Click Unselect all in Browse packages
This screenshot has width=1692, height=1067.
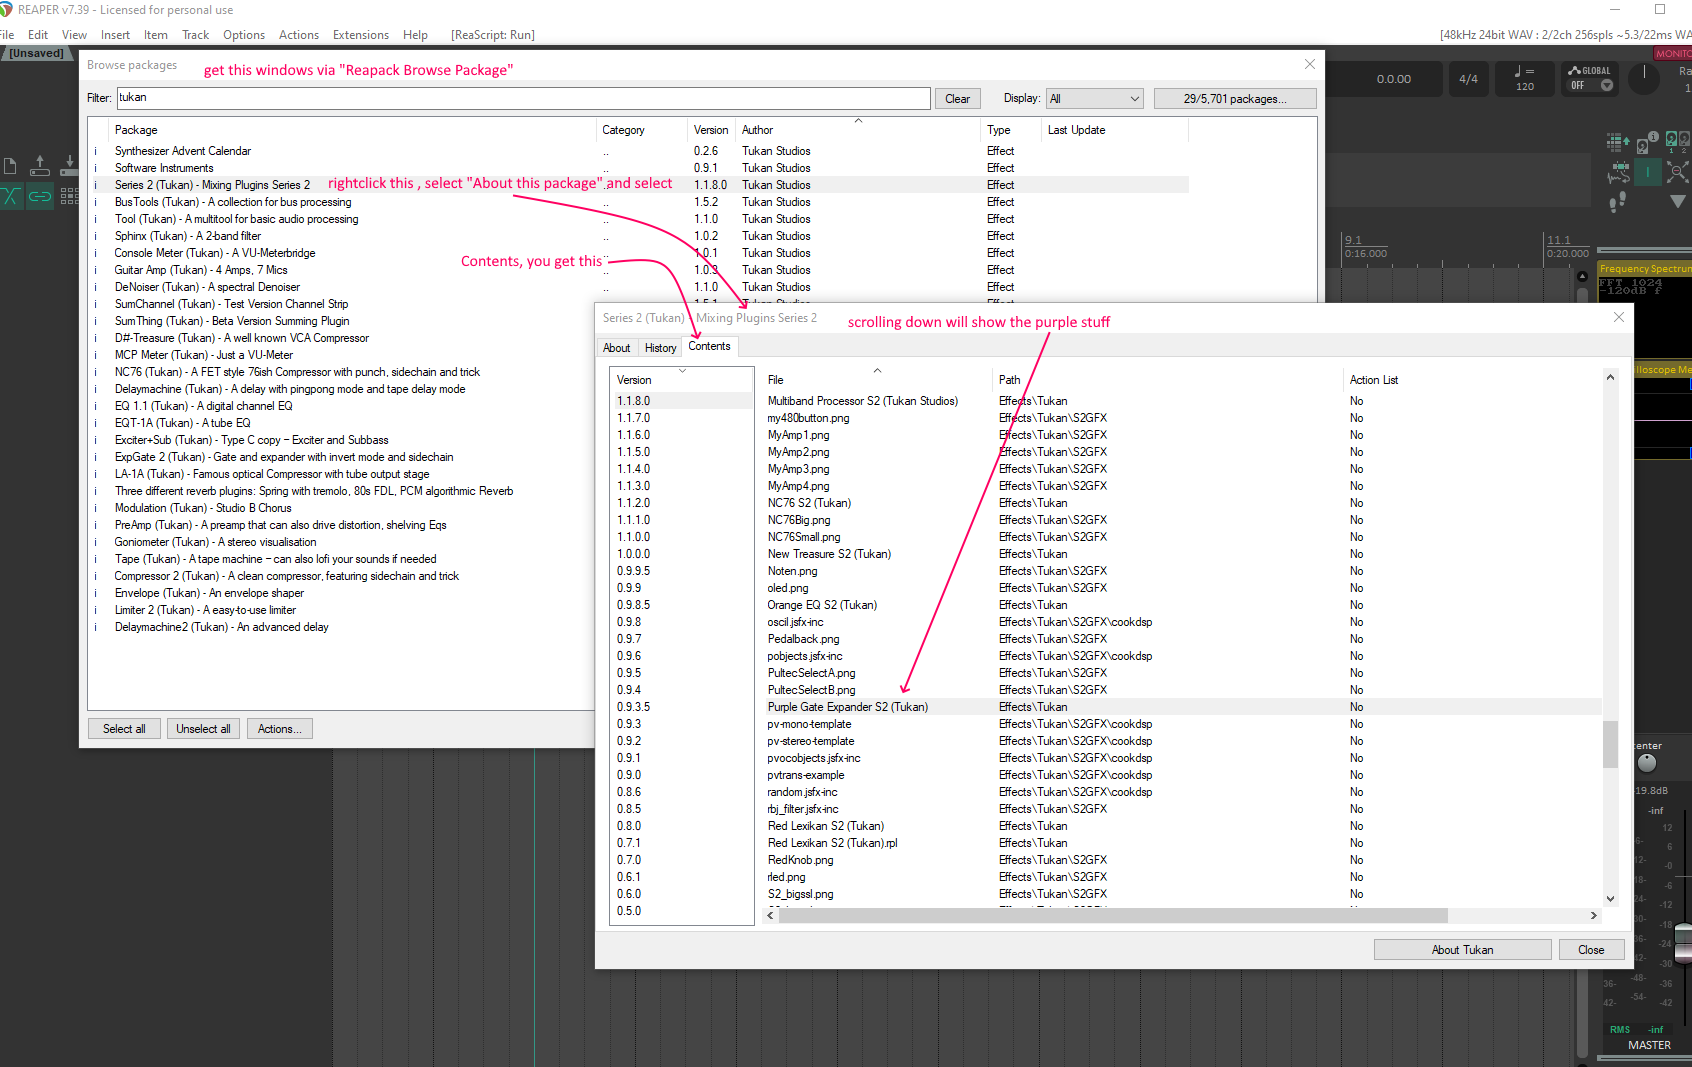[203, 729]
